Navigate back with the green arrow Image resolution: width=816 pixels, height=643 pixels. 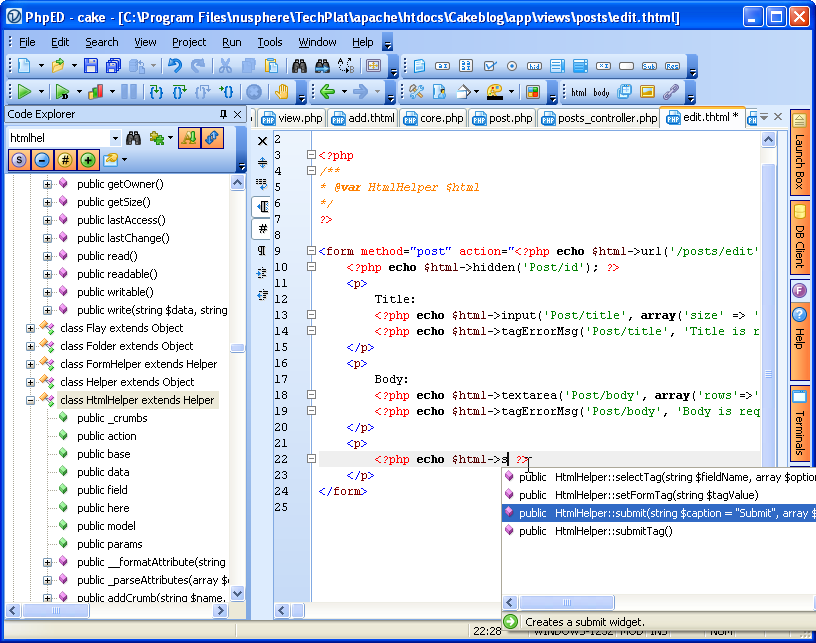coord(327,92)
